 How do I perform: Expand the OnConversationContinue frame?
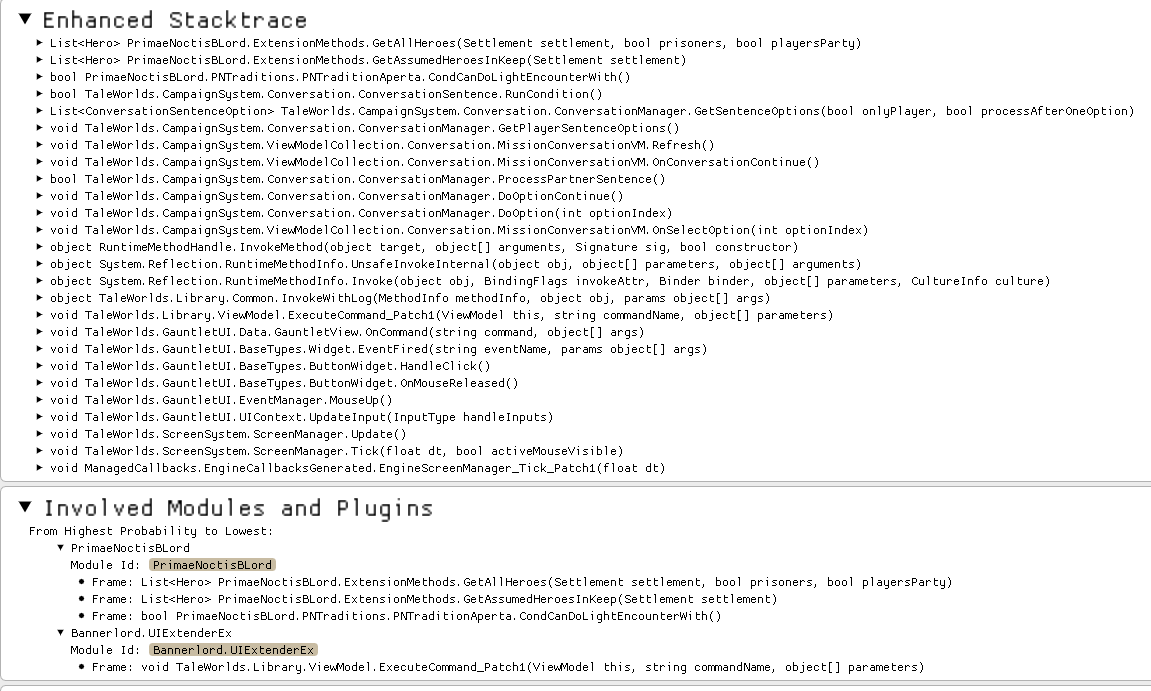(40, 162)
